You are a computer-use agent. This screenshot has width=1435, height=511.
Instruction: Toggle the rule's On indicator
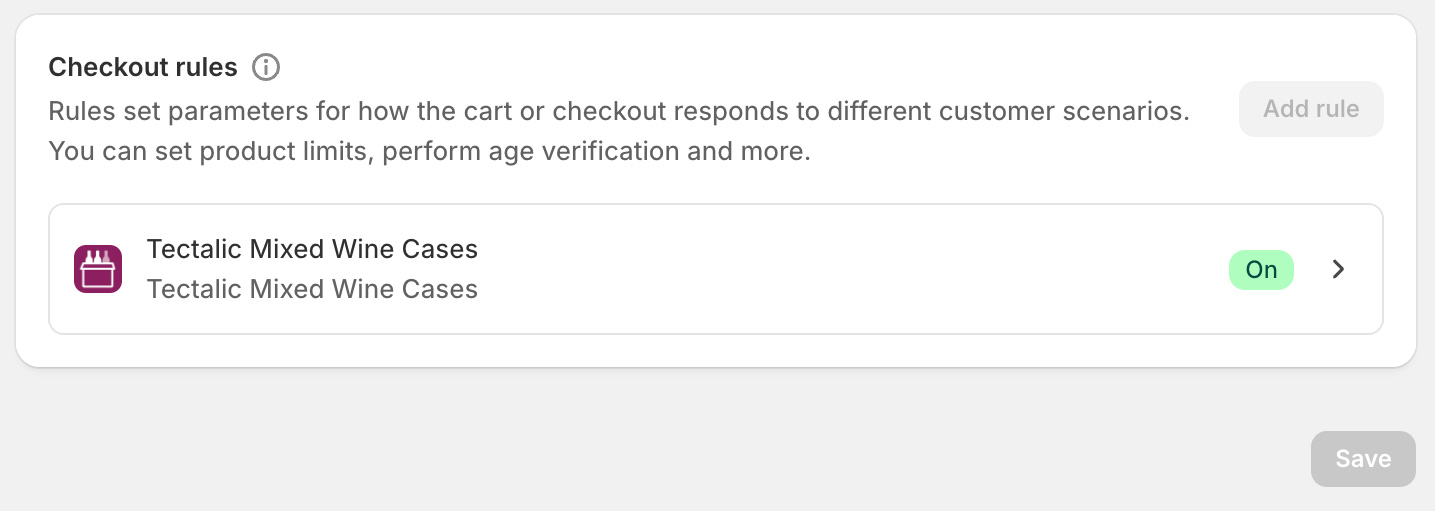tap(1261, 270)
